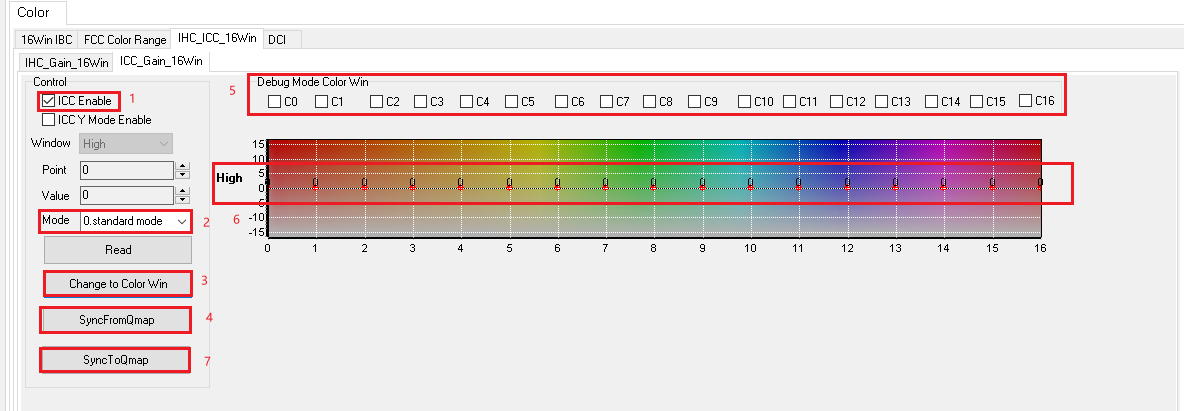Increase the Point value with up arrow
The width and height of the screenshot is (1184, 411).
pyautogui.click(x=182, y=165)
